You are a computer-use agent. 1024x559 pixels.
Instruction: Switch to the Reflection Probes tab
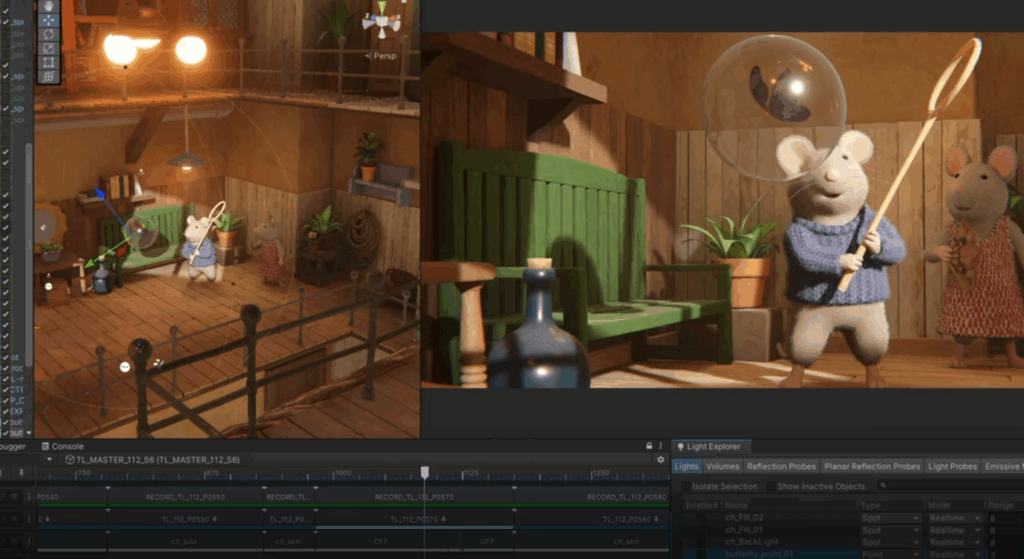pyautogui.click(x=781, y=466)
